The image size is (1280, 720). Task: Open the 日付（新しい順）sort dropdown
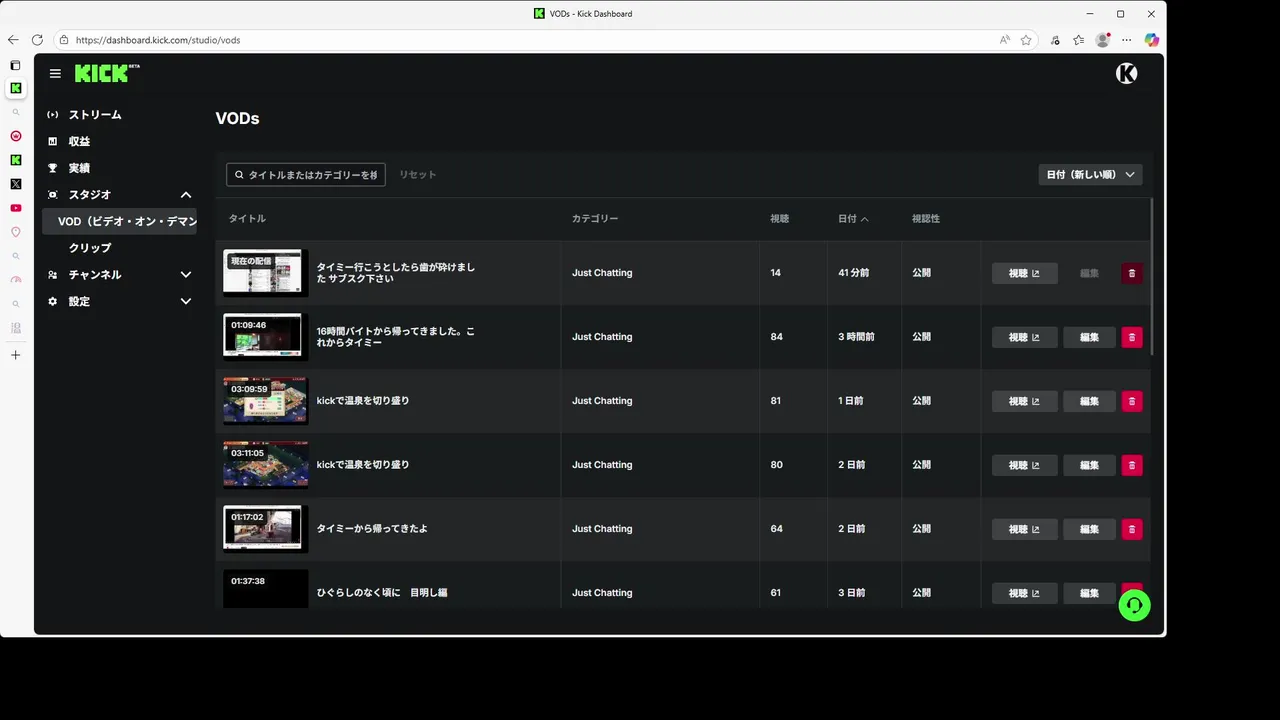click(x=1090, y=174)
